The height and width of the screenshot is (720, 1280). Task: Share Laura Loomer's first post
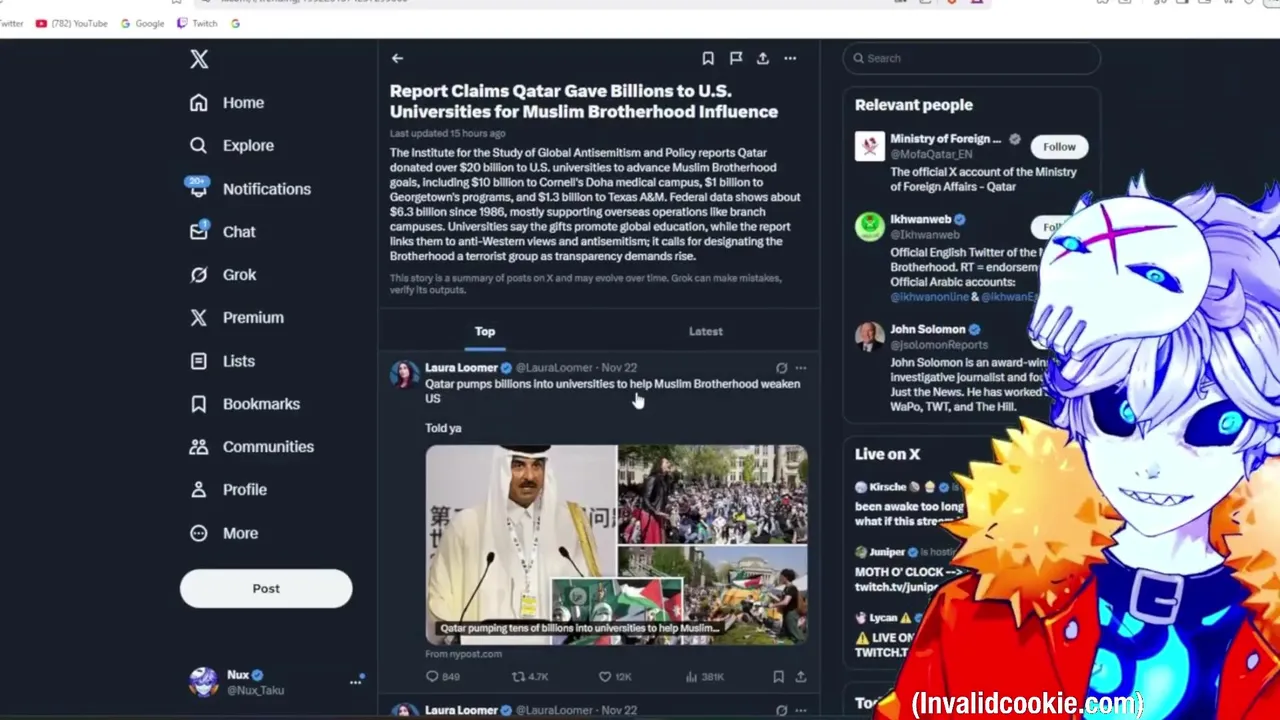[800, 677]
